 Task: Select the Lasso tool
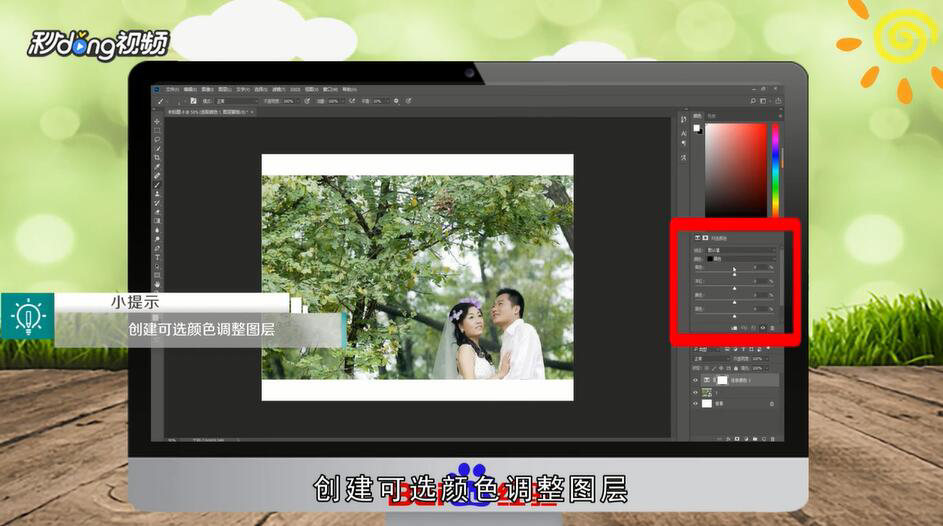click(x=157, y=139)
